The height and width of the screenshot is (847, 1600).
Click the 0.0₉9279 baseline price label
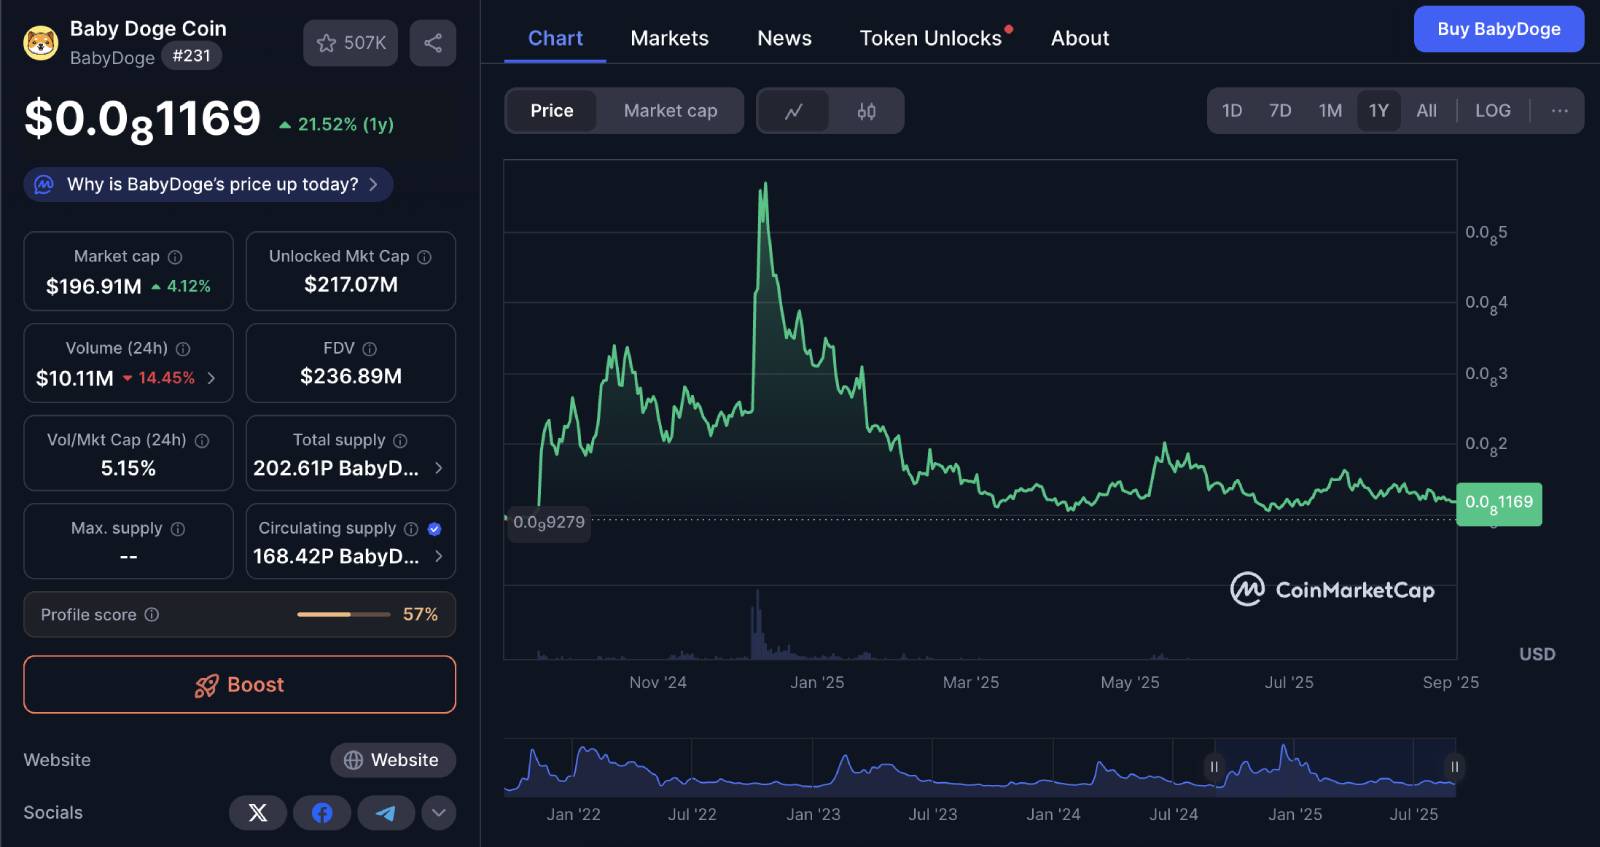[549, 523]
